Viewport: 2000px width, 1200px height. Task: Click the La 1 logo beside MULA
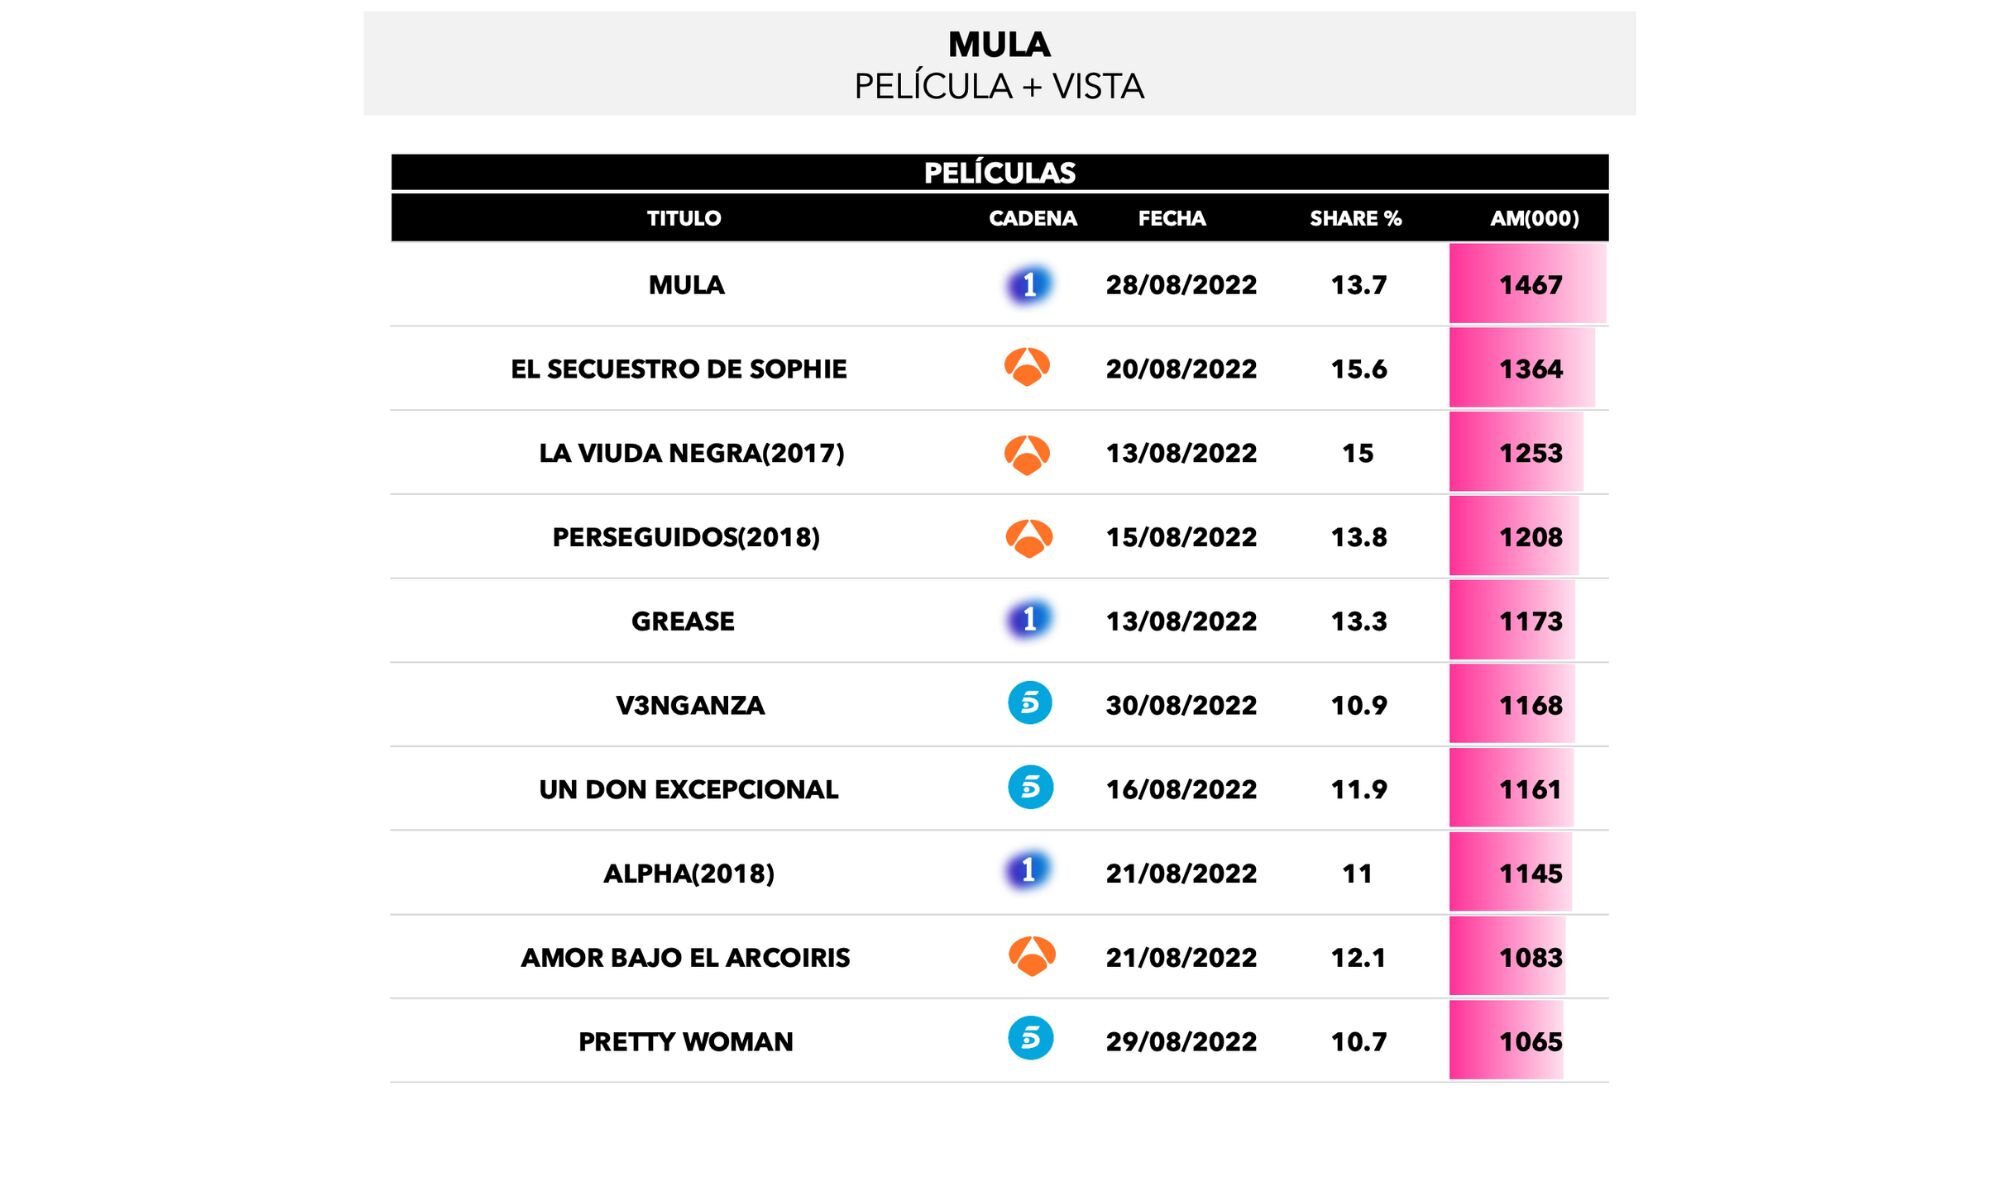(1029, 285)
